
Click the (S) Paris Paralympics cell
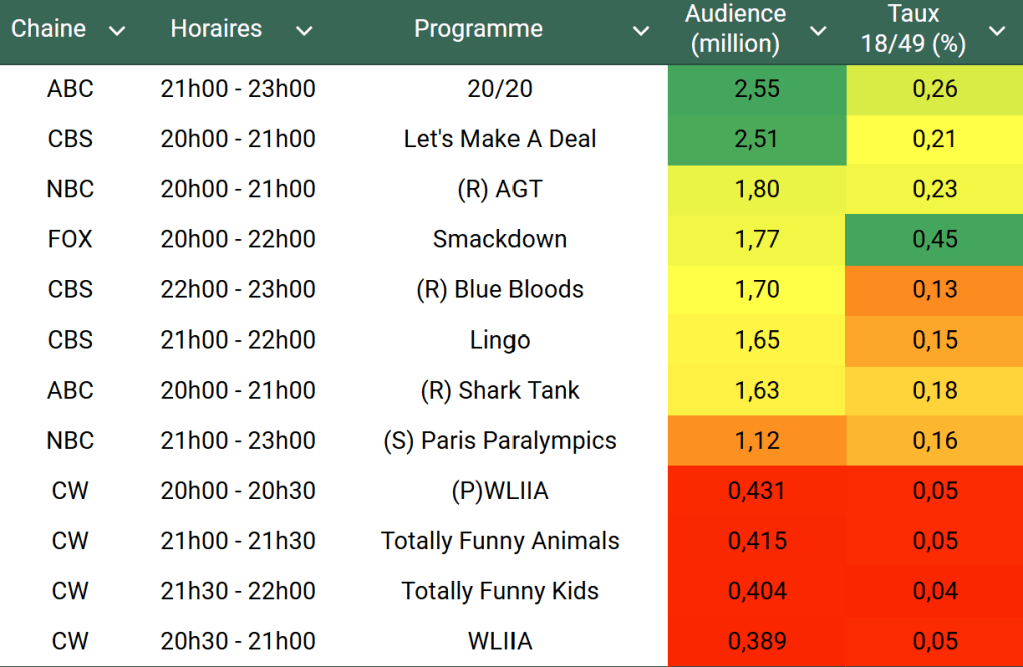click(500, 440)
